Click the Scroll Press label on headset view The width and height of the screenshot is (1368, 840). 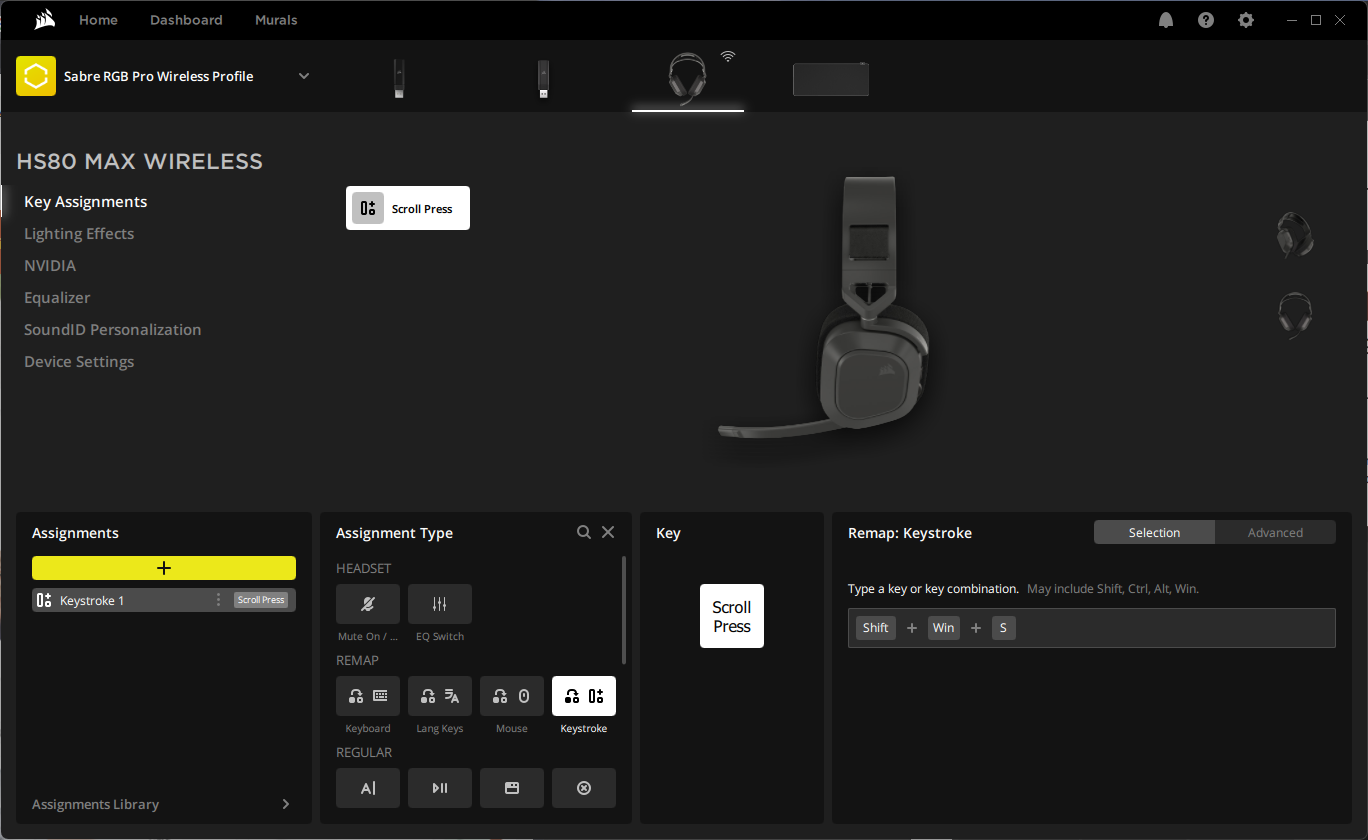pyautogui.click(x=408, y=208)
